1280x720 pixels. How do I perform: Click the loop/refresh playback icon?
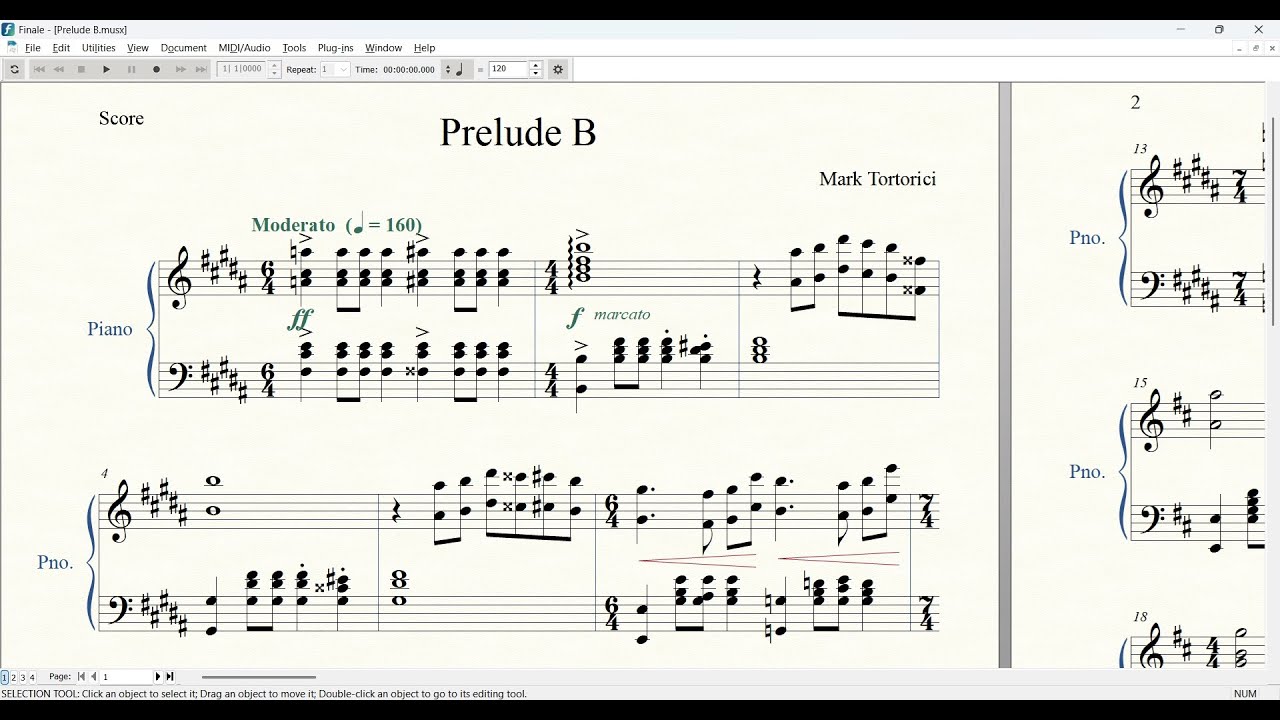click(14, 69)
